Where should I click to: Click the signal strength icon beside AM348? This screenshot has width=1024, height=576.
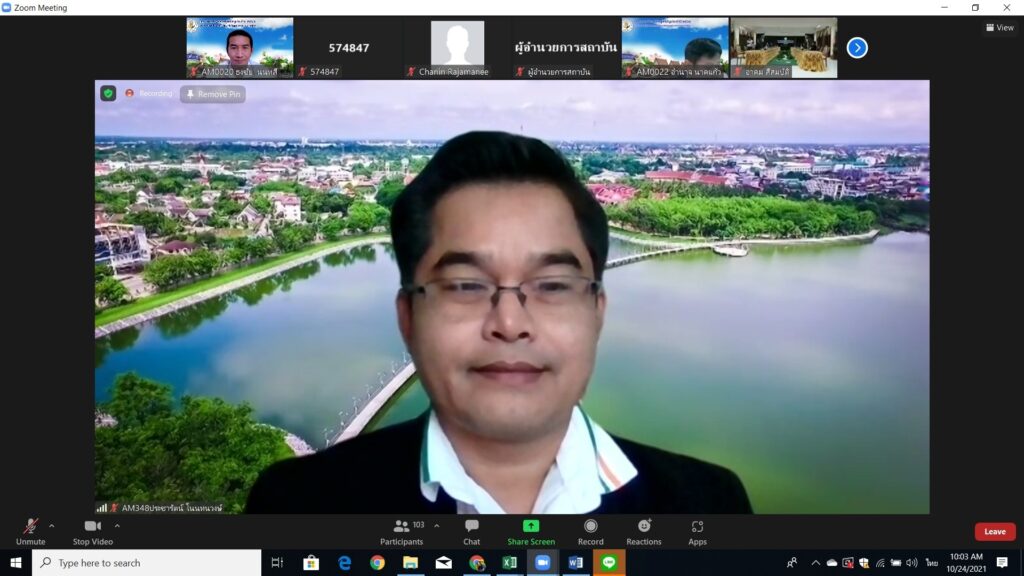click(x=101, y=507)
